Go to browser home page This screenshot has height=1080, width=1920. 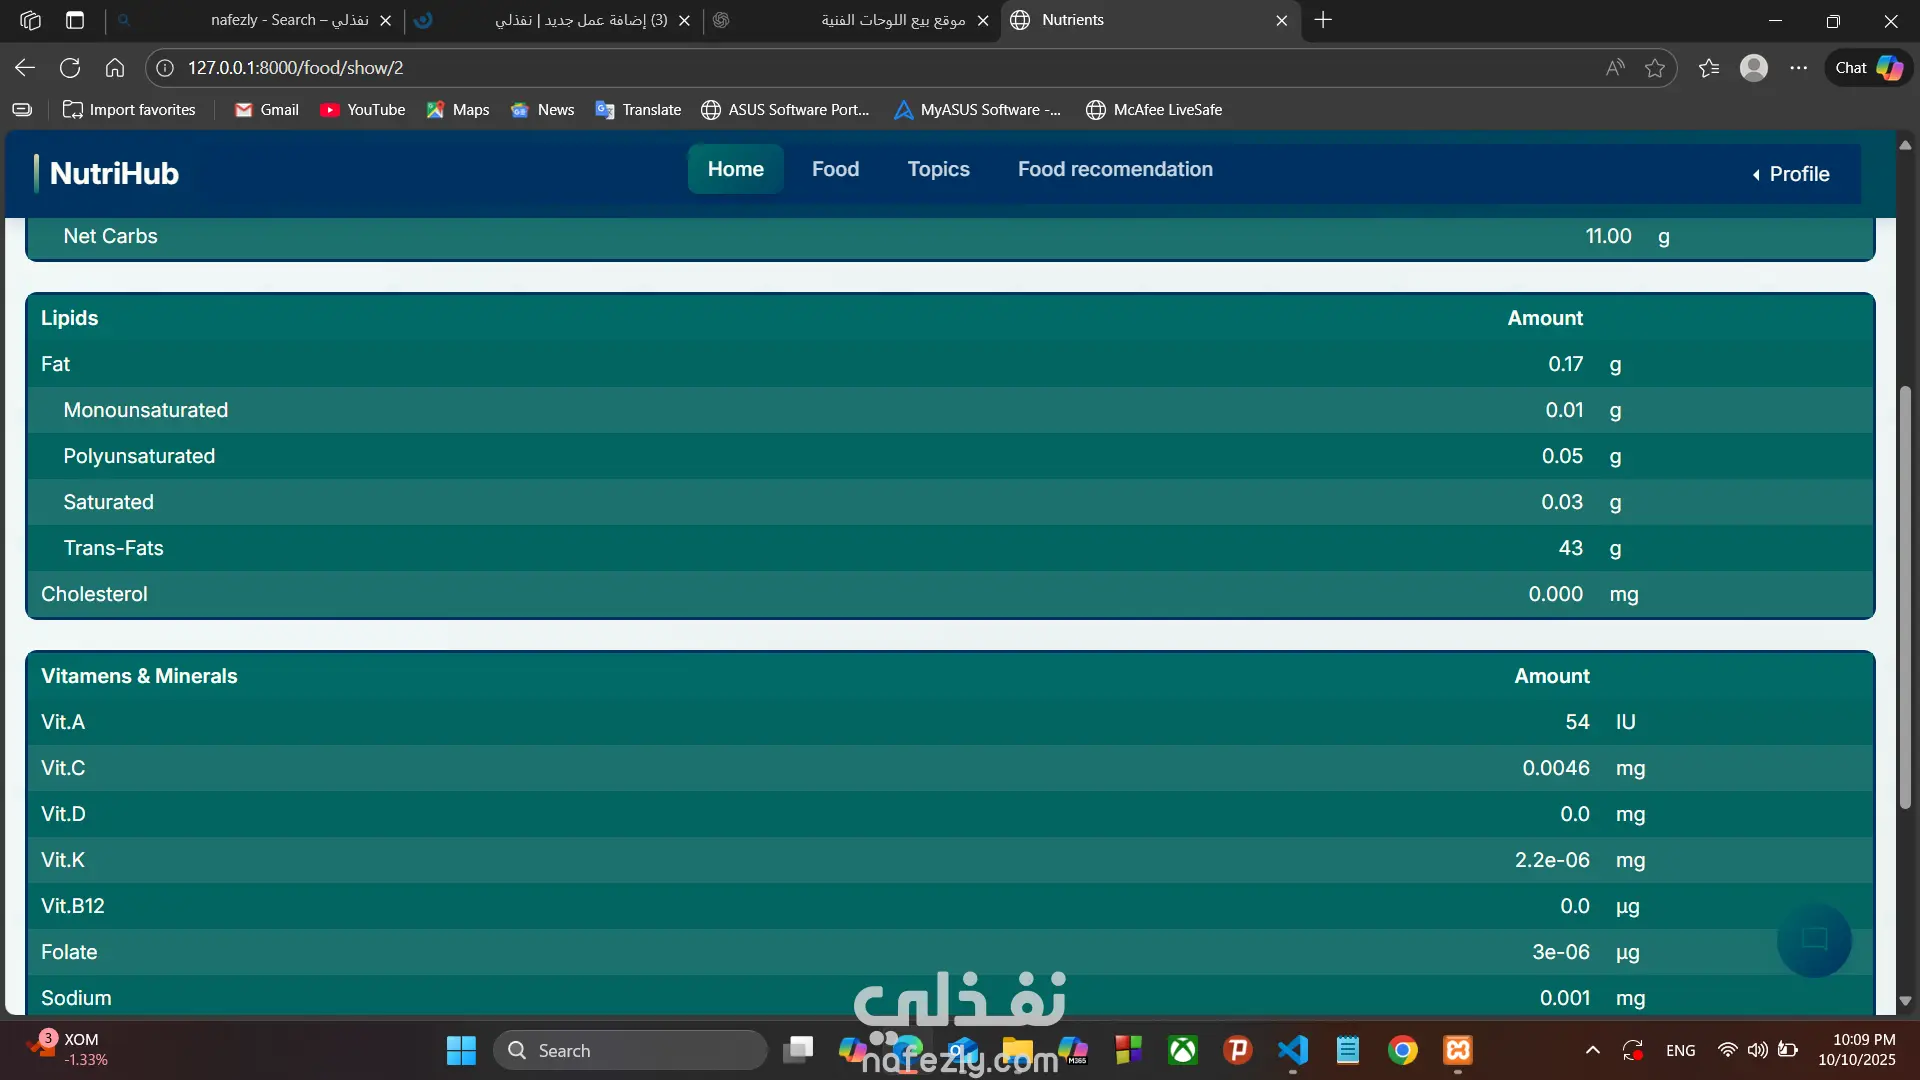[x=115, y=68]
